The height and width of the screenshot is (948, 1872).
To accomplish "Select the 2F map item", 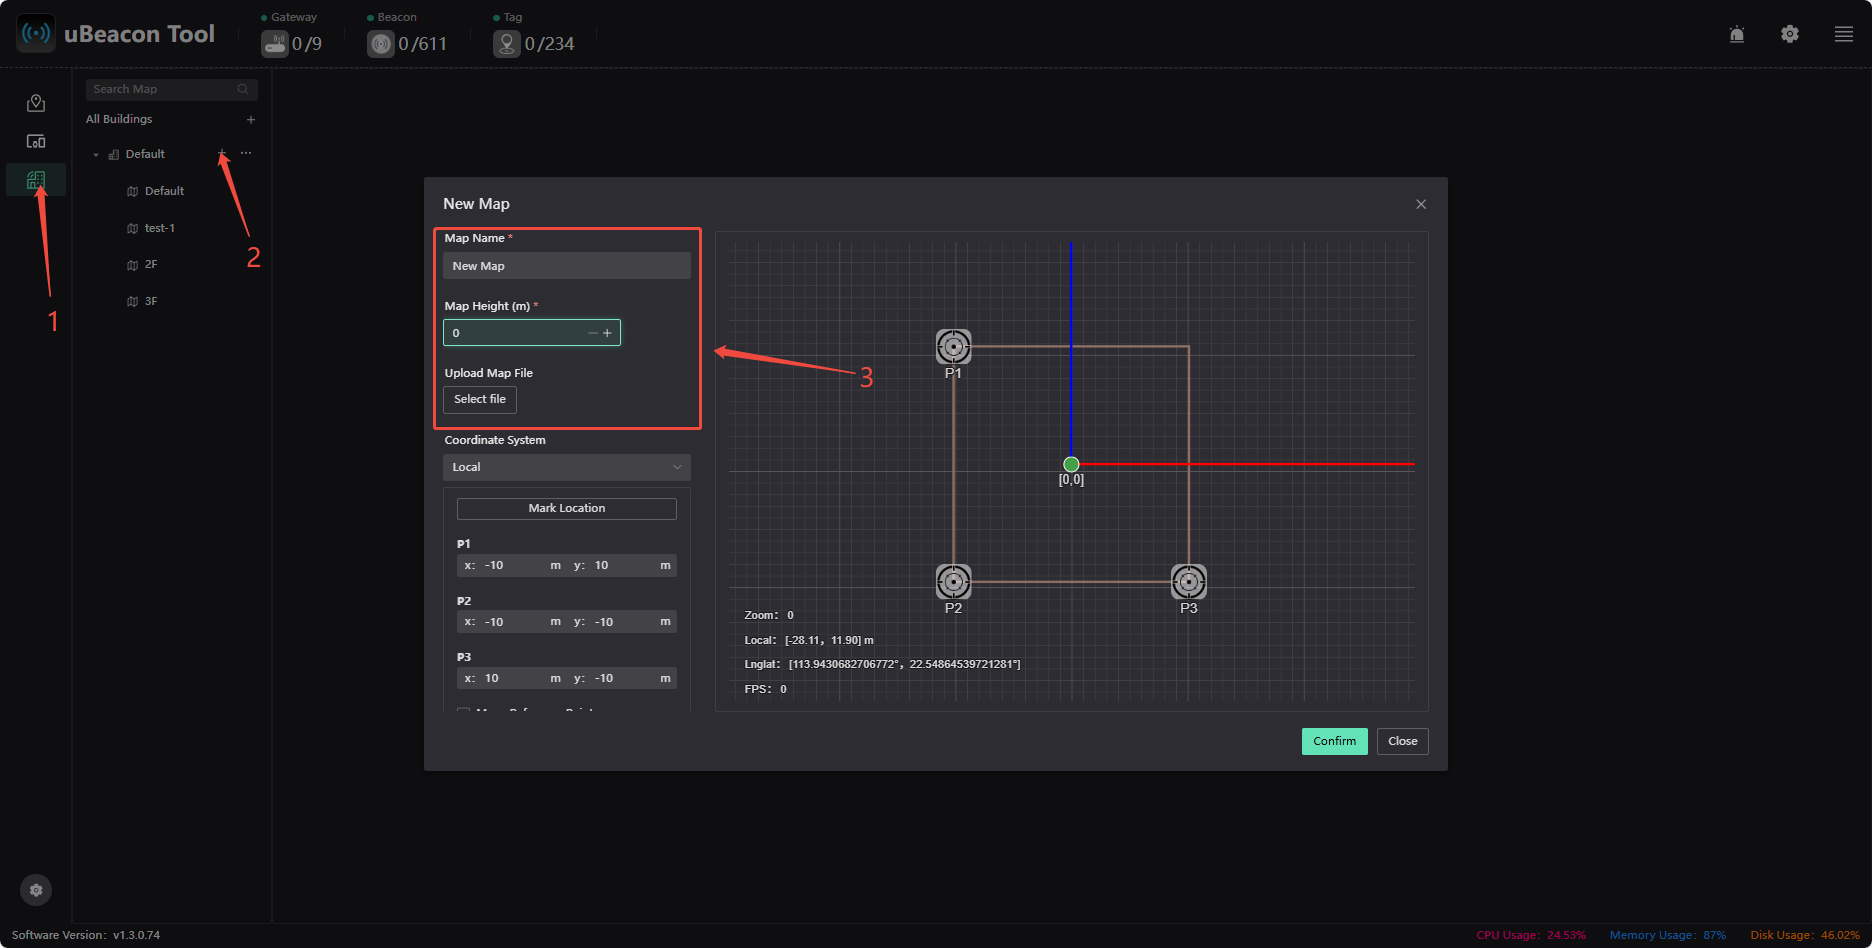I will pyautogui.click(x=151, y=265).
